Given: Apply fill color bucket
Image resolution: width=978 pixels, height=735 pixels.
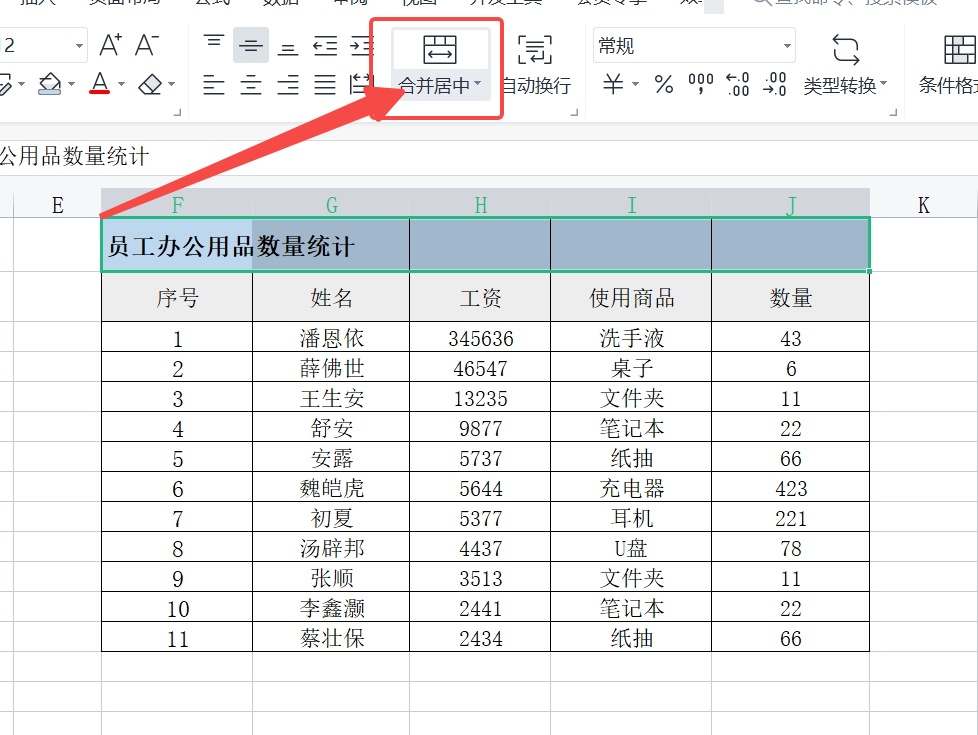Looking at the screenshot, I should coord(50,84).
